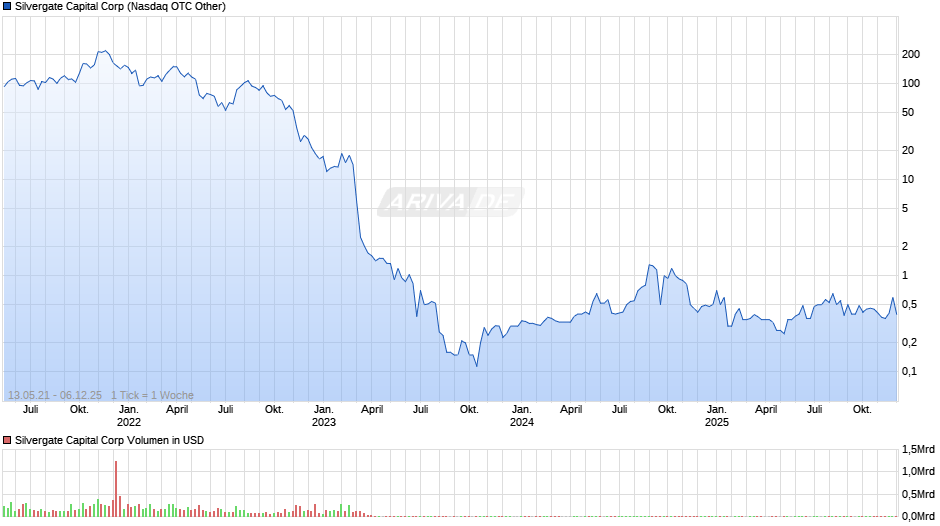Image resolution: width=940 pixels, height=526 pixels.
Task: Click the 'Jan.' label above 2023
Action: 324,410
